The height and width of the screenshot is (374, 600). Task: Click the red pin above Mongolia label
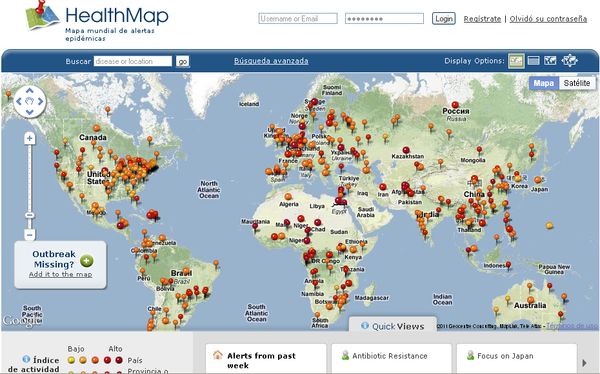pos(479,150)
